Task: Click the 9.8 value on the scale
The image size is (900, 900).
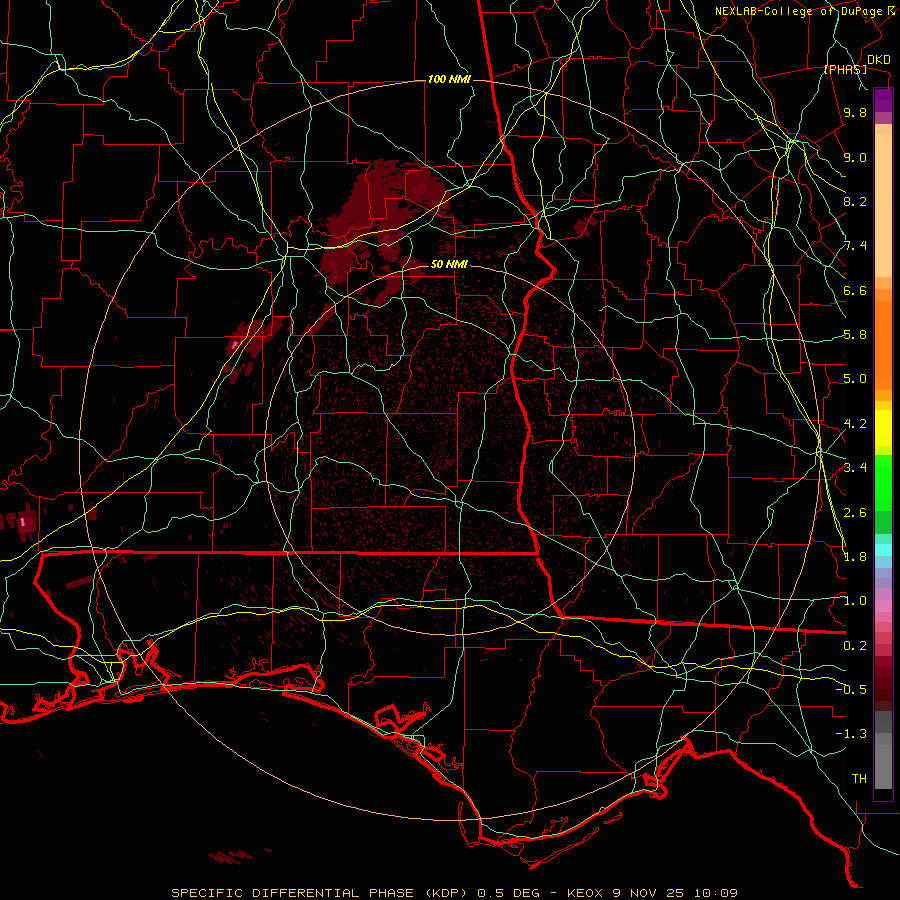Action: [855, 112]
